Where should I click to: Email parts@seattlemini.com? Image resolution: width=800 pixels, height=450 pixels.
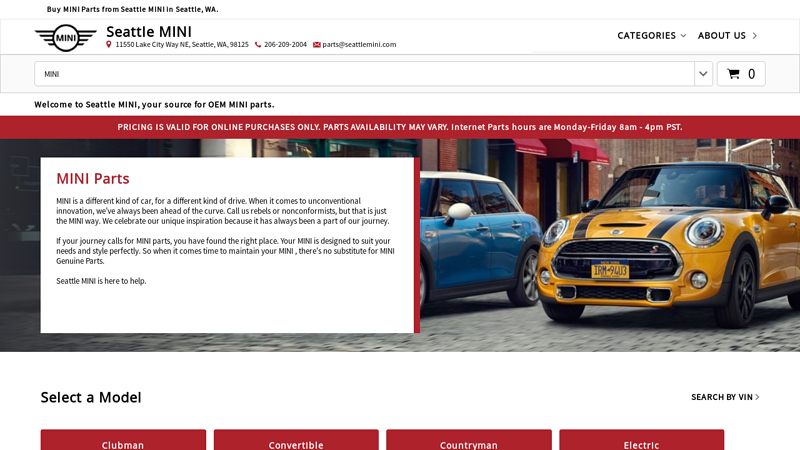[x=359, y=44]
